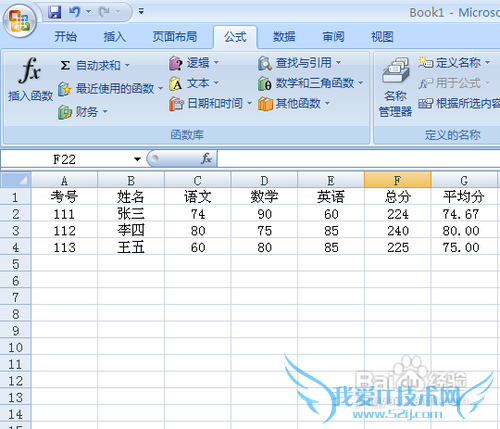Switch to the 开始 ribbon tab
Screen dimensions: 500x429
[x=66, y=36]
